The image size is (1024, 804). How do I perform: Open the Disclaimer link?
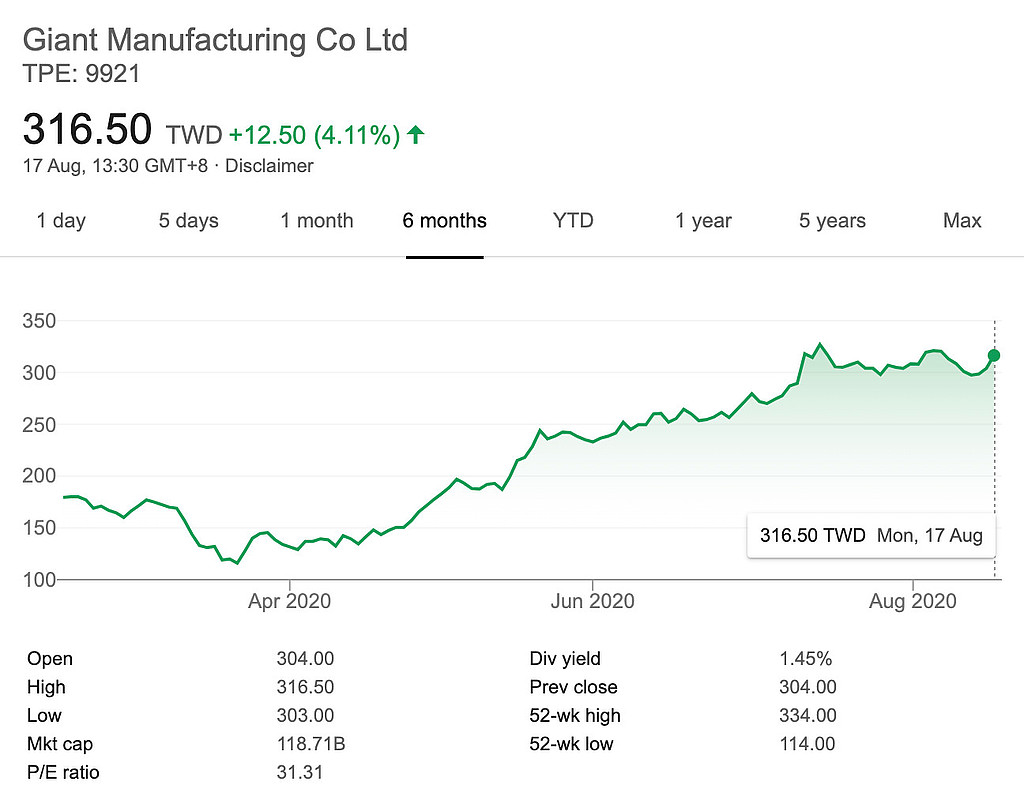click(x=269, y=166)
